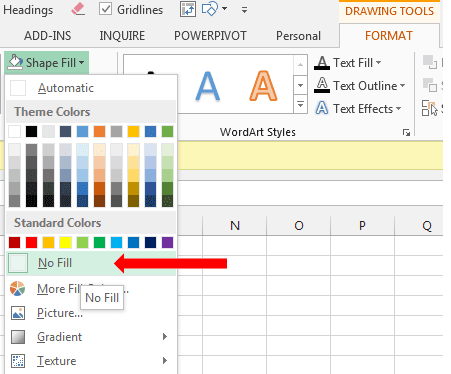This screenshot has height=374, width=451.
Task: Pick light green standard color swatch
Action: [x=82, y=242]
